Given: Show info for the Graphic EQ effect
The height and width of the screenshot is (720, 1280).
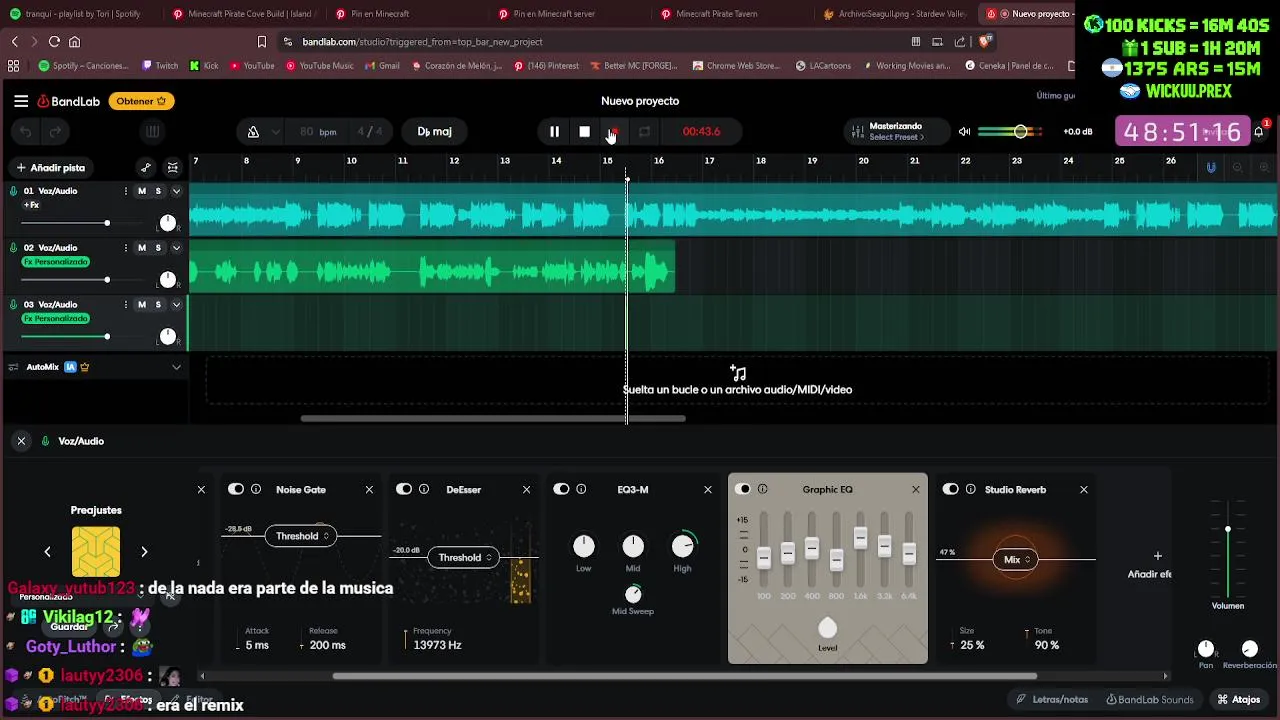Looking at the screenshot, I should click(x=763, y=489).
